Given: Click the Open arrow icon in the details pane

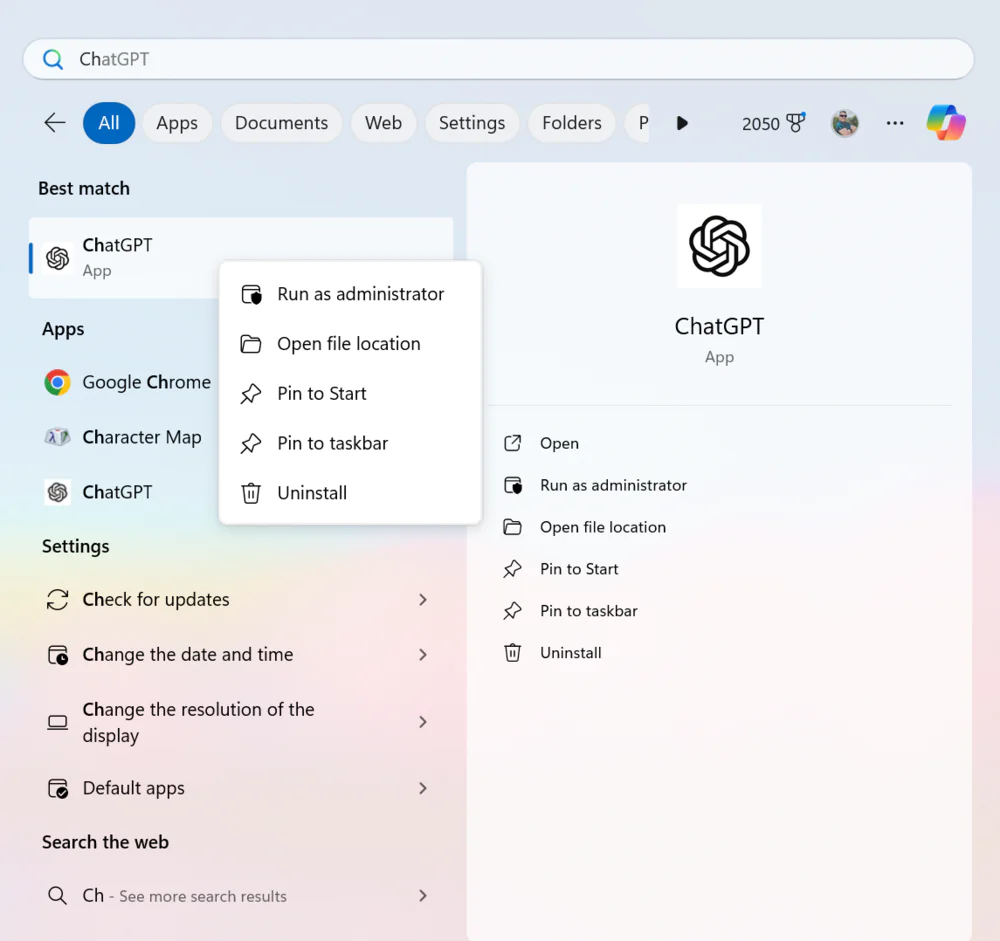Looking at the screenshot, I should click(x=513, y=443).
